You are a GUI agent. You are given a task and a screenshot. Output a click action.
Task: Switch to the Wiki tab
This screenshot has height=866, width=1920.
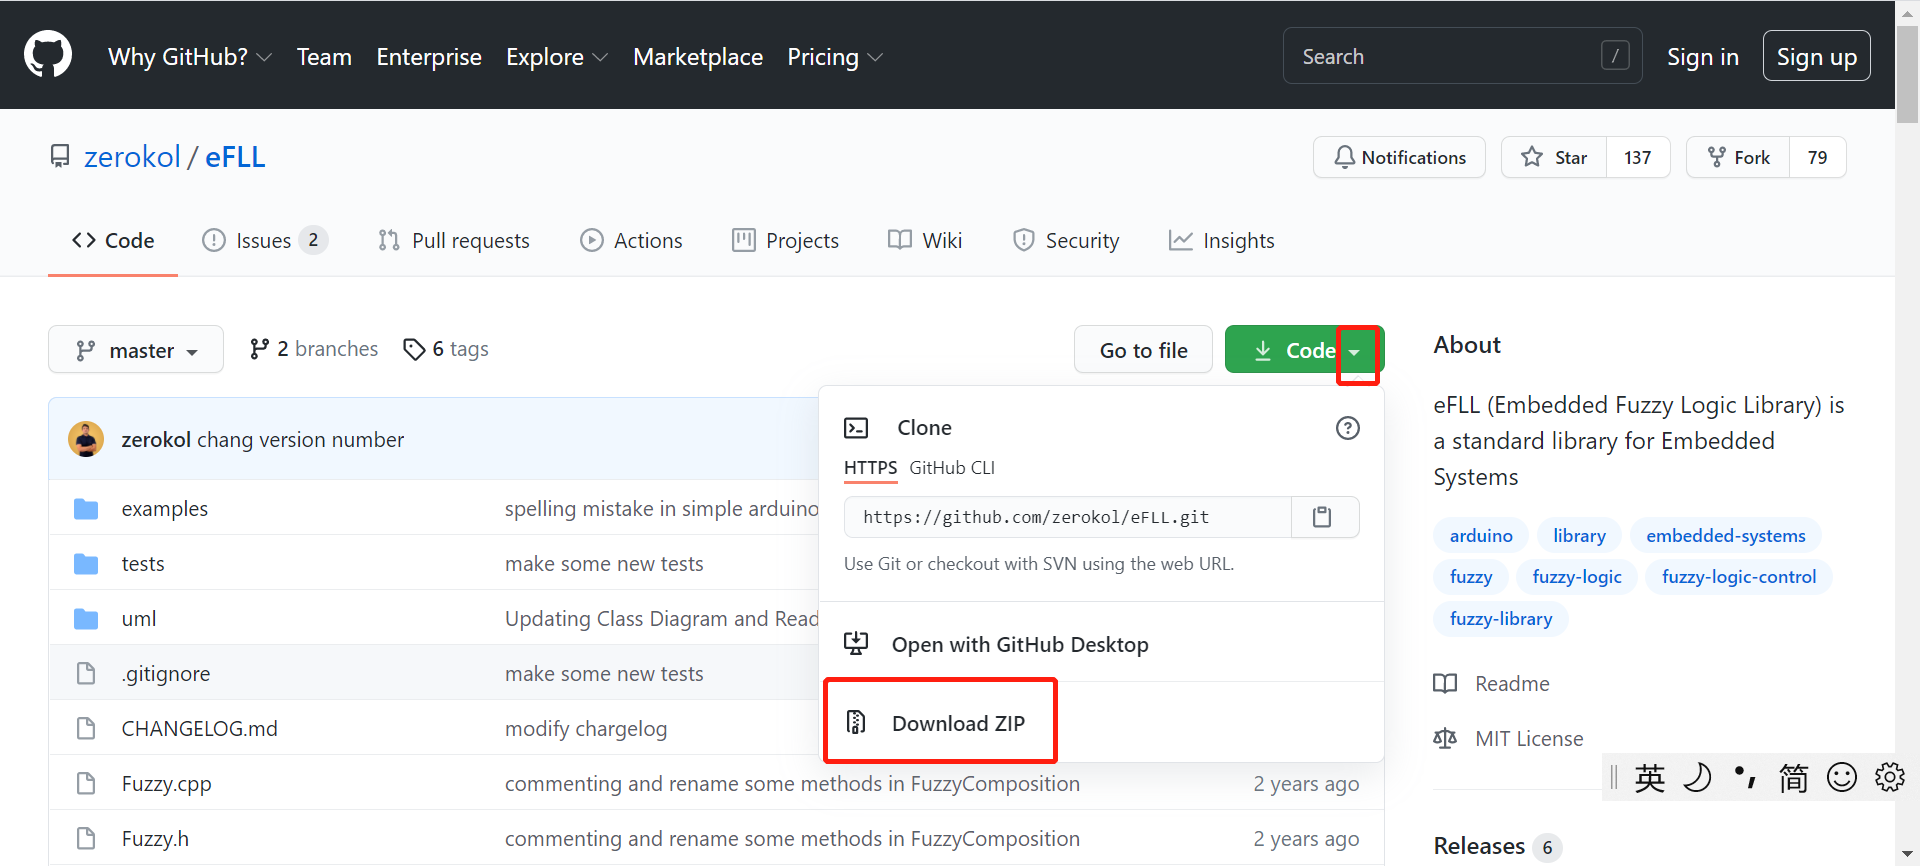pos(925,241)
